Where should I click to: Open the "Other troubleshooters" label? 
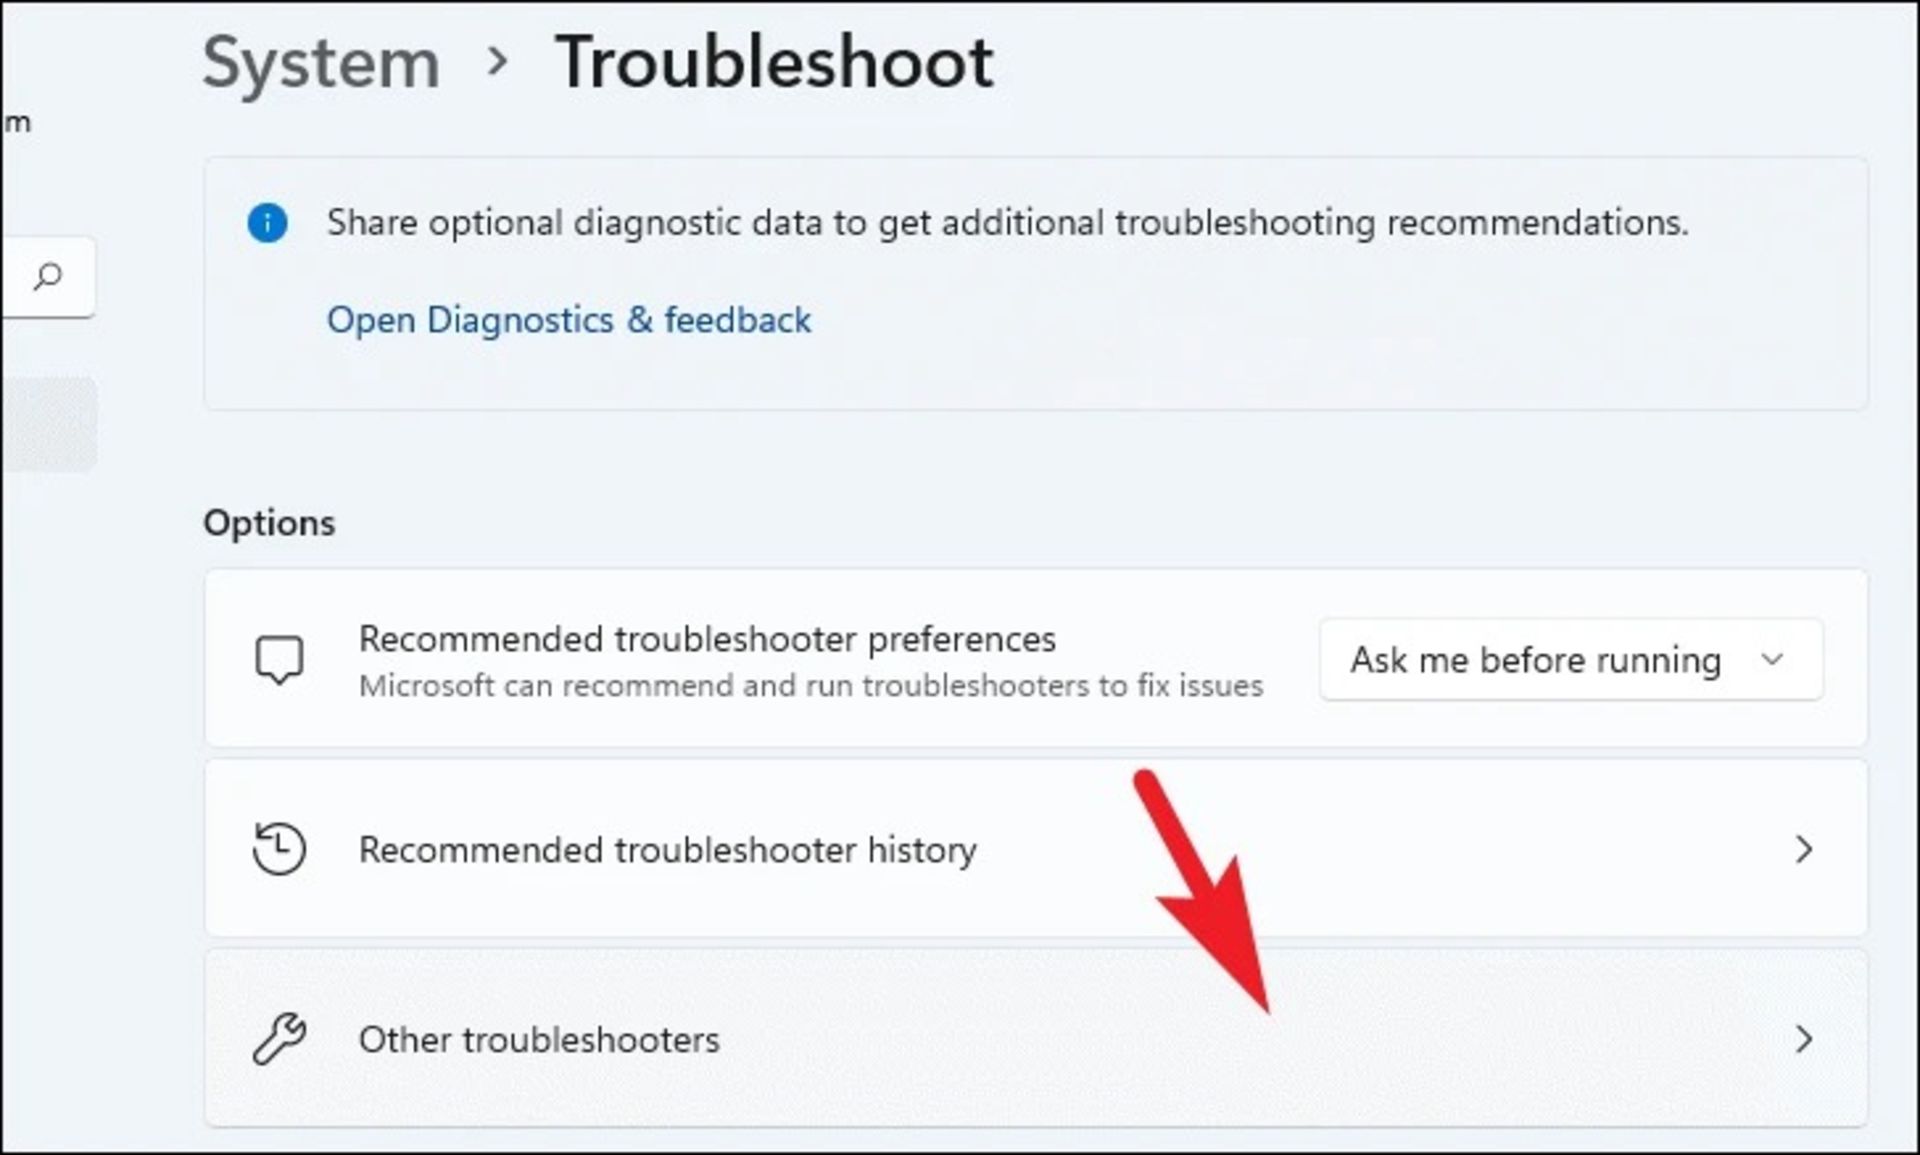539,1040
